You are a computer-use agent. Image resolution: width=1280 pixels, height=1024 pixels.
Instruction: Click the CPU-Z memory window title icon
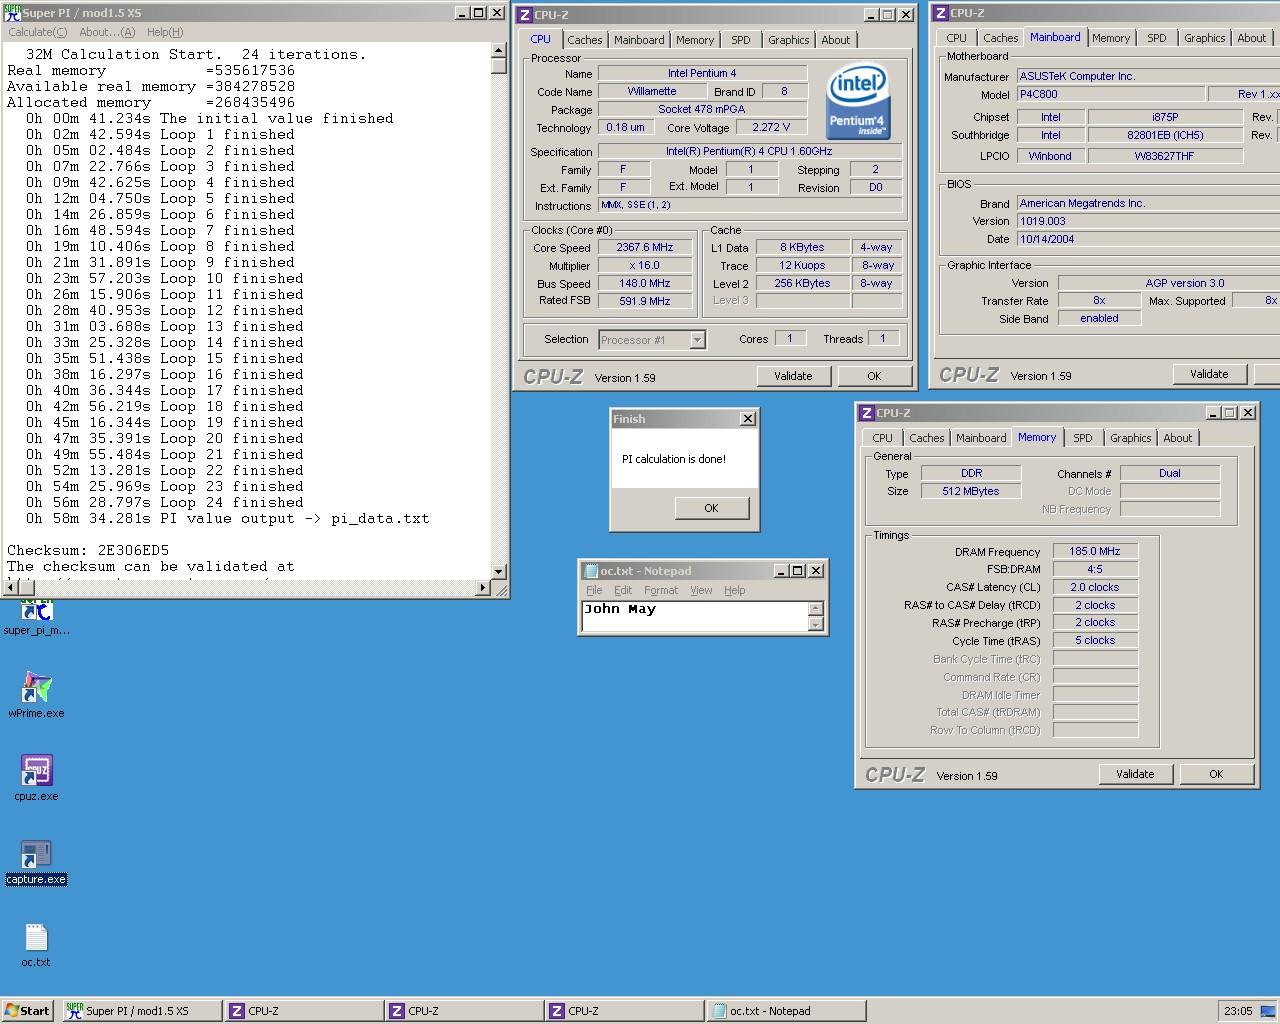tap(866, 413)
